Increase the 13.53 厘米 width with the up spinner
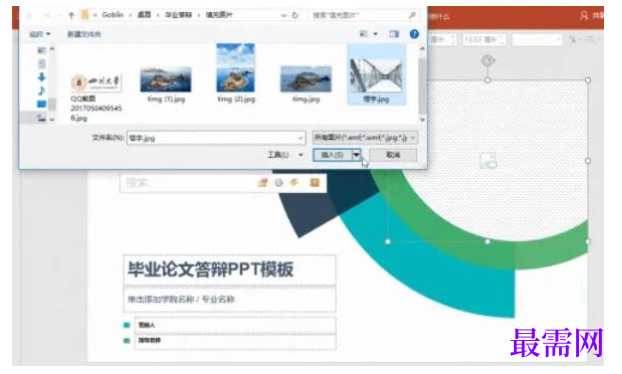This screenshot has height=374, width=622. [502, 37]
